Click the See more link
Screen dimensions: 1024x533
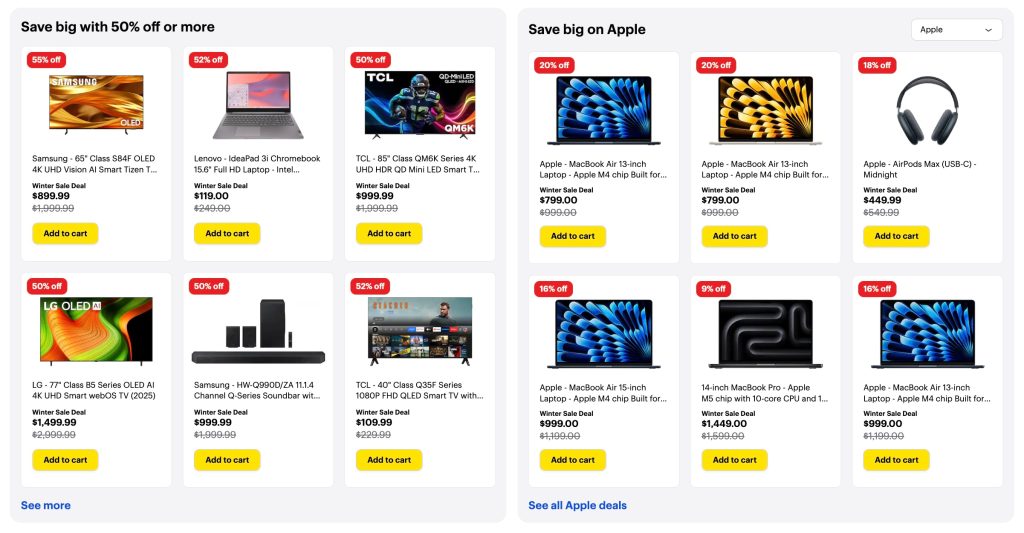tap(46, 505)
